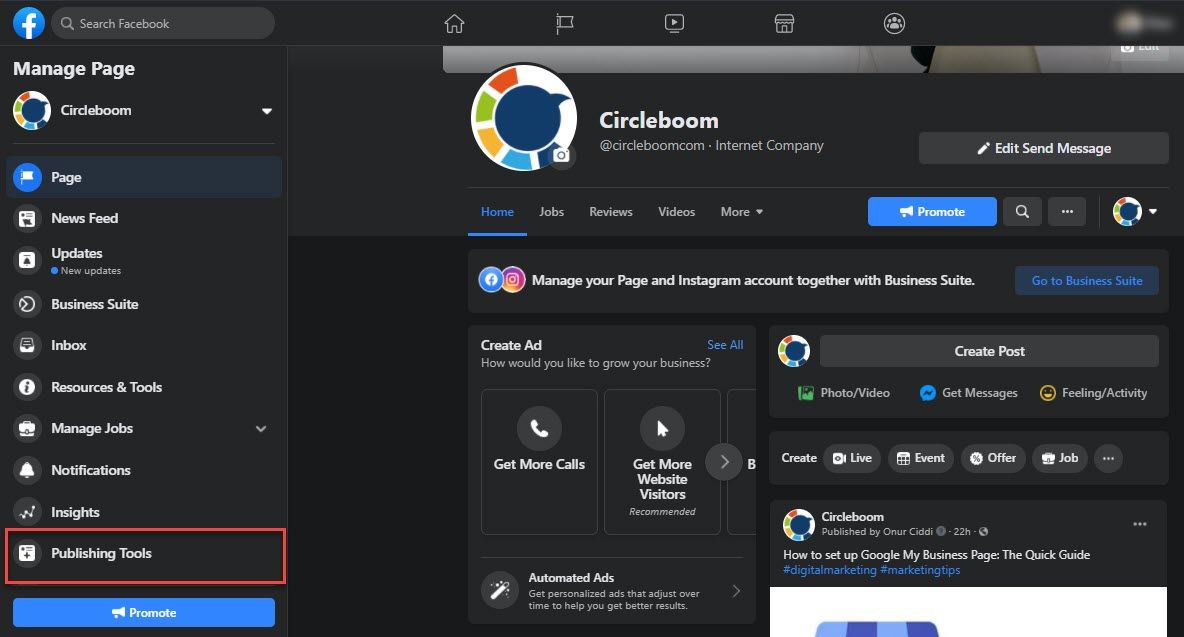Click the Pages flag icon in top bar
The height and width of the screenshot is (637, 1184).
[x=564, y=22]
